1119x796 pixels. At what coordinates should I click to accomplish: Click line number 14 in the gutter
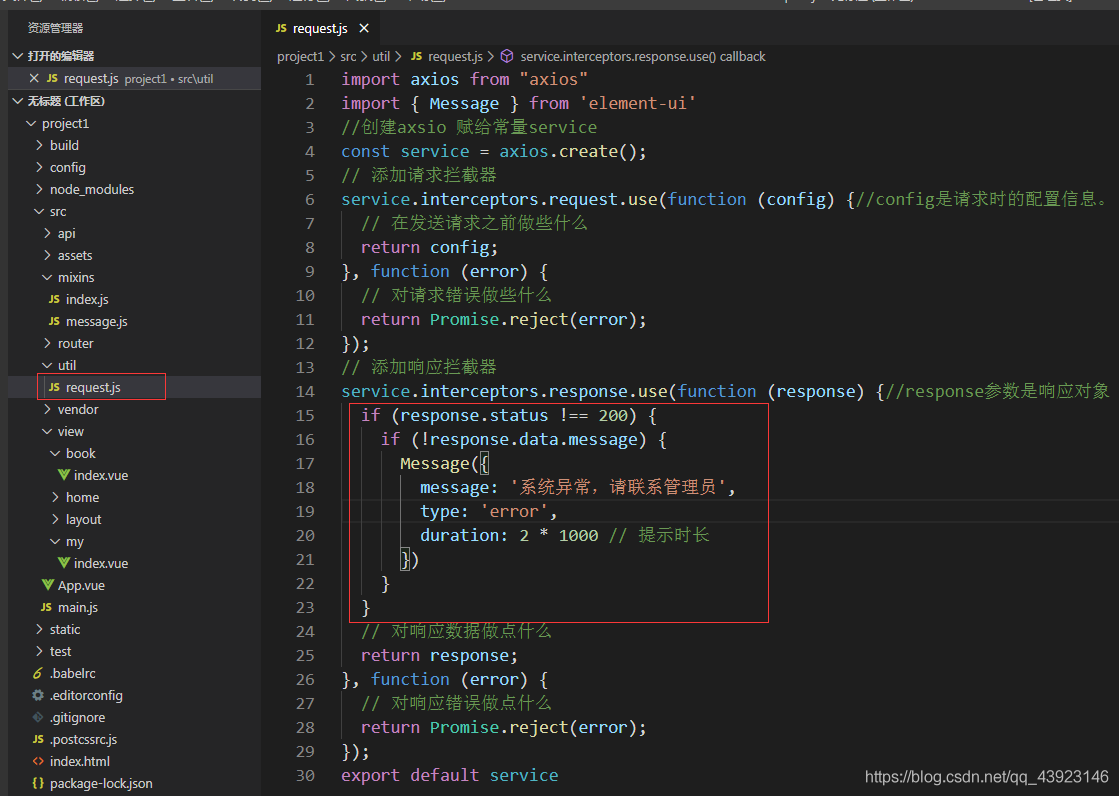[305, 391]
